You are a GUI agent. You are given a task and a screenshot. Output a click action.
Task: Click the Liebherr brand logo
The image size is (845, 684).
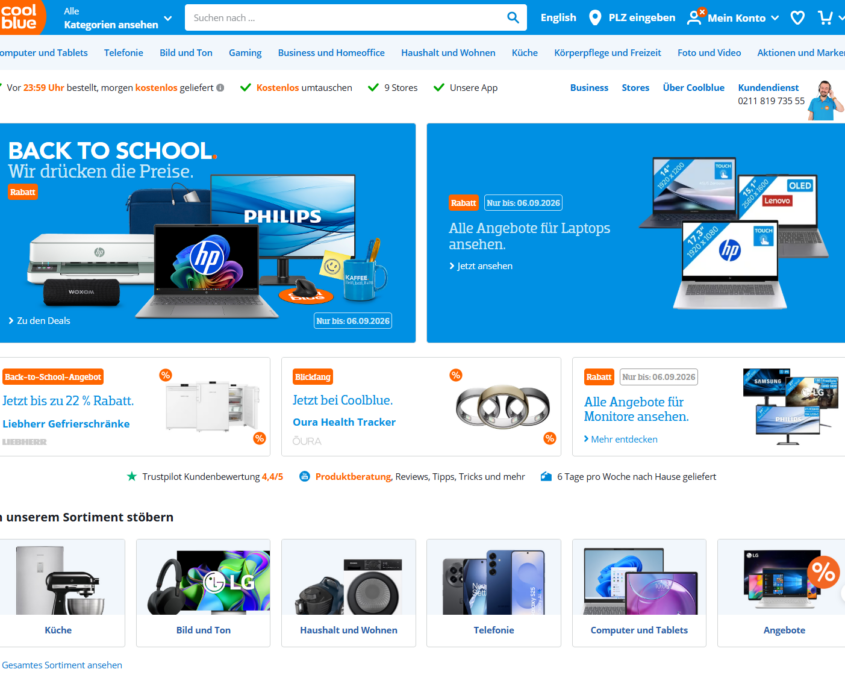click(x=24, y=442)
